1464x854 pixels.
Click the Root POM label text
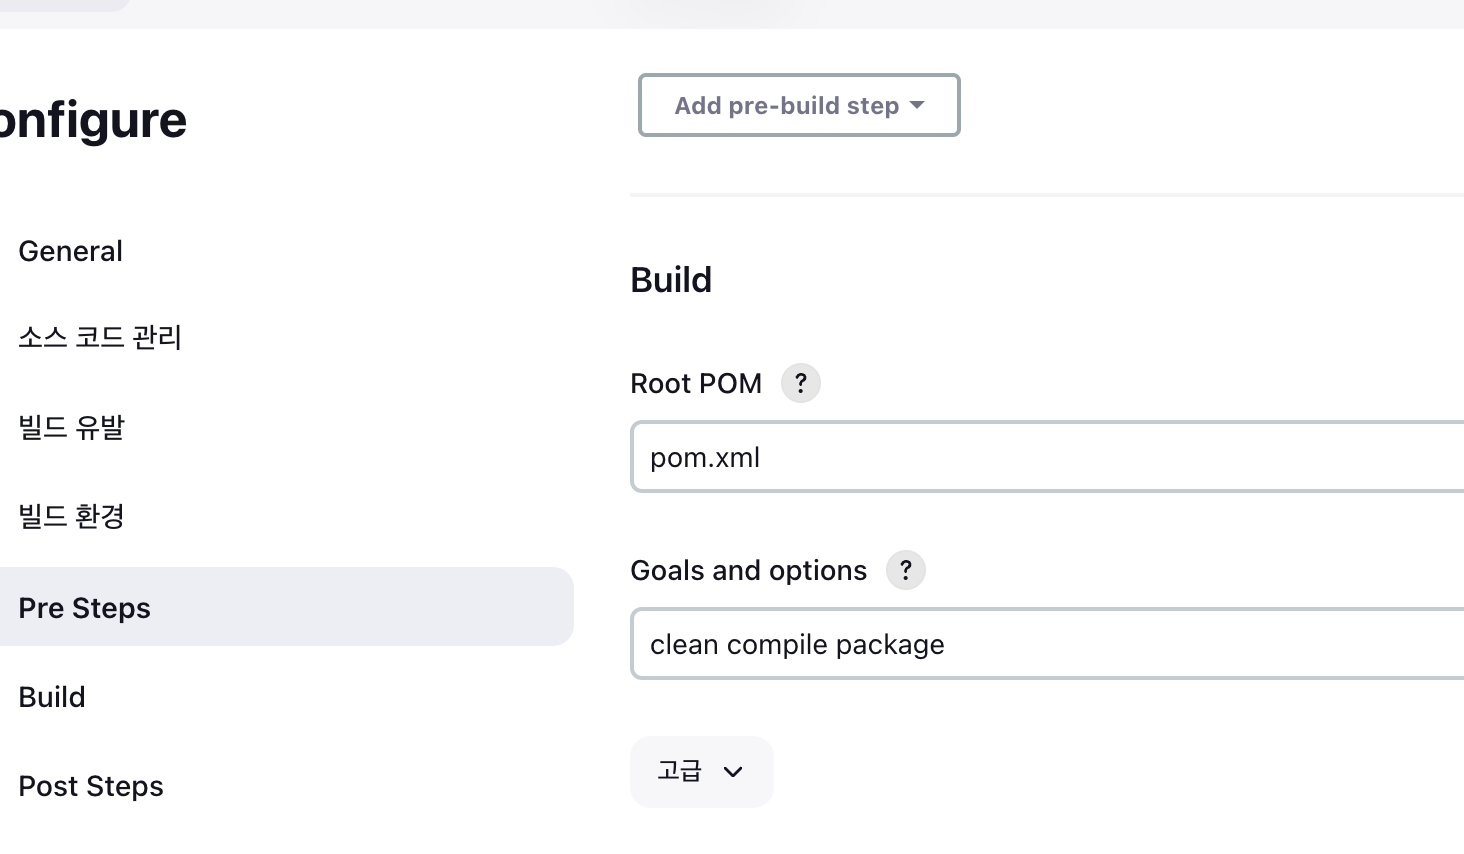point(696,384)
